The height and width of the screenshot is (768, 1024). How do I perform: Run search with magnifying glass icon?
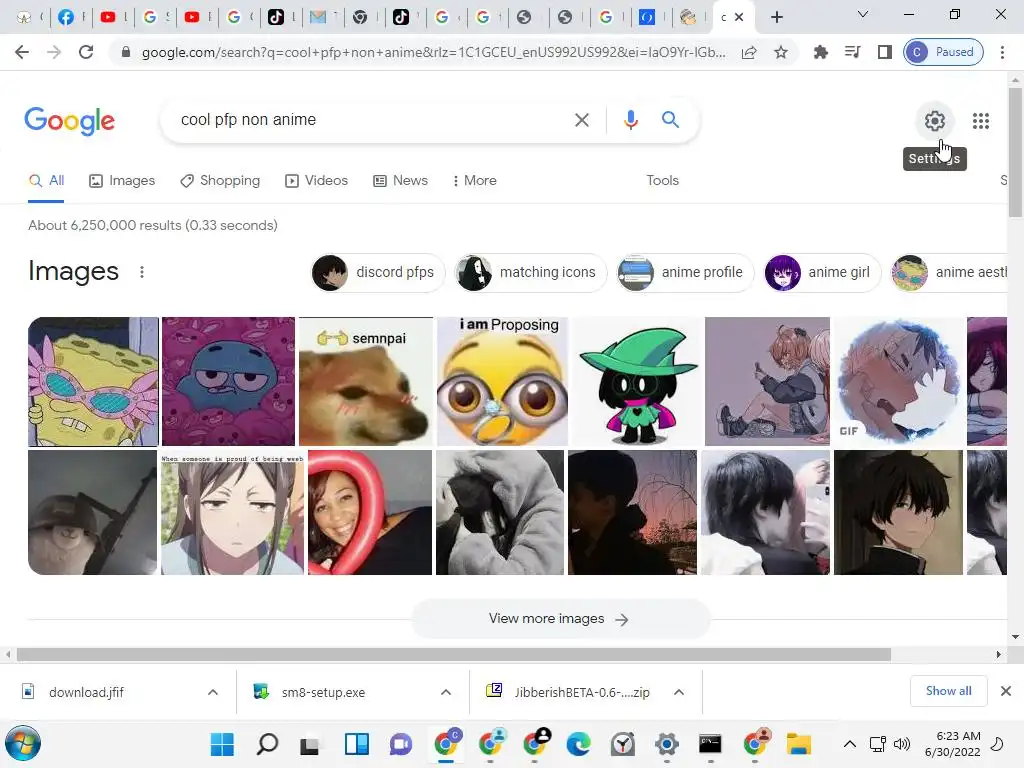coord(670,120)
